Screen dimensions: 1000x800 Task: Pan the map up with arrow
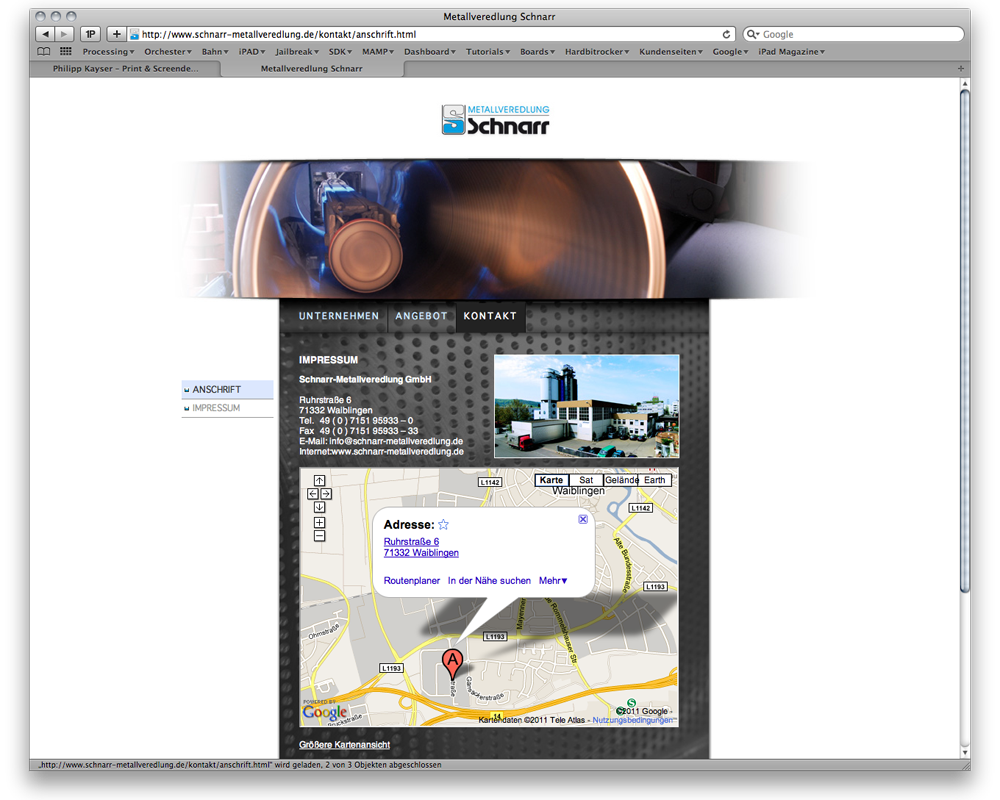(x=320, y=480)
